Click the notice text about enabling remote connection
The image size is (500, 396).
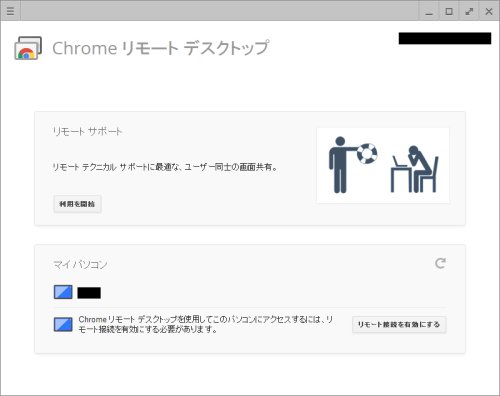click(x=206, y=324)
